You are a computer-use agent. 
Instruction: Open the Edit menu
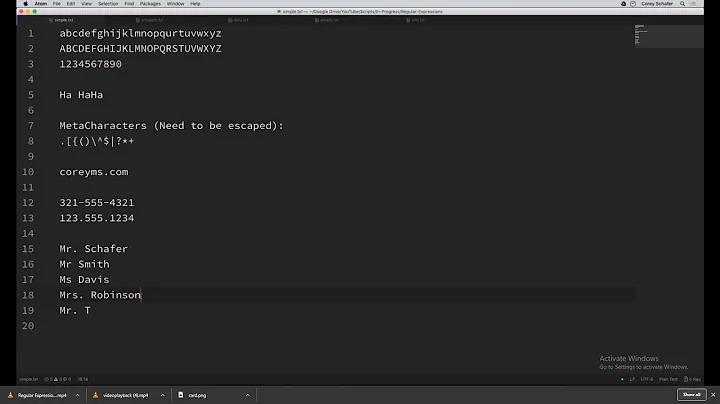(x=71, y=4)
